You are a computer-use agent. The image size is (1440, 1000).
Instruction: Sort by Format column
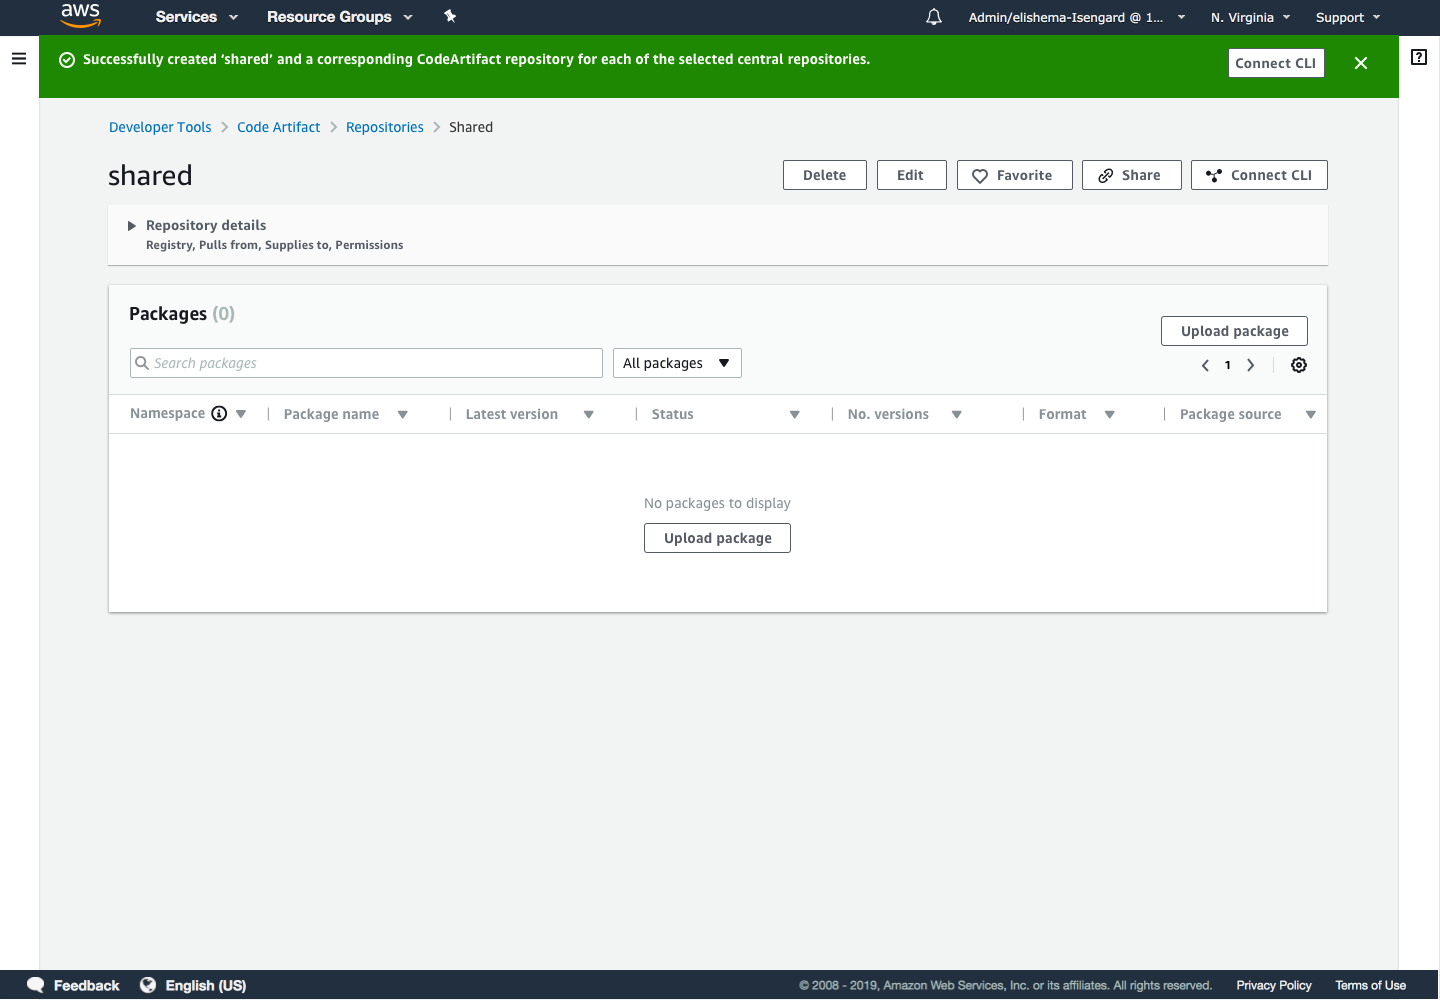click(1110, 414)
